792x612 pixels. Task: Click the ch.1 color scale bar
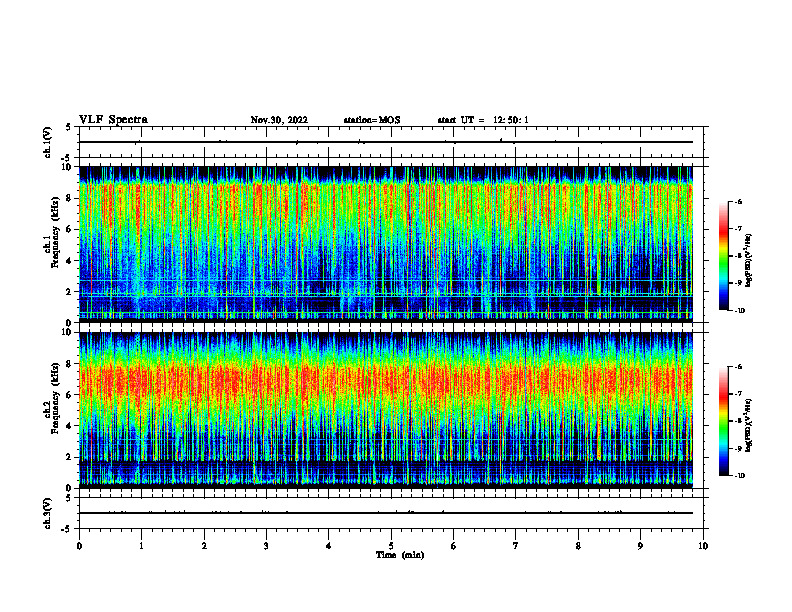click(x=724, y=256)
